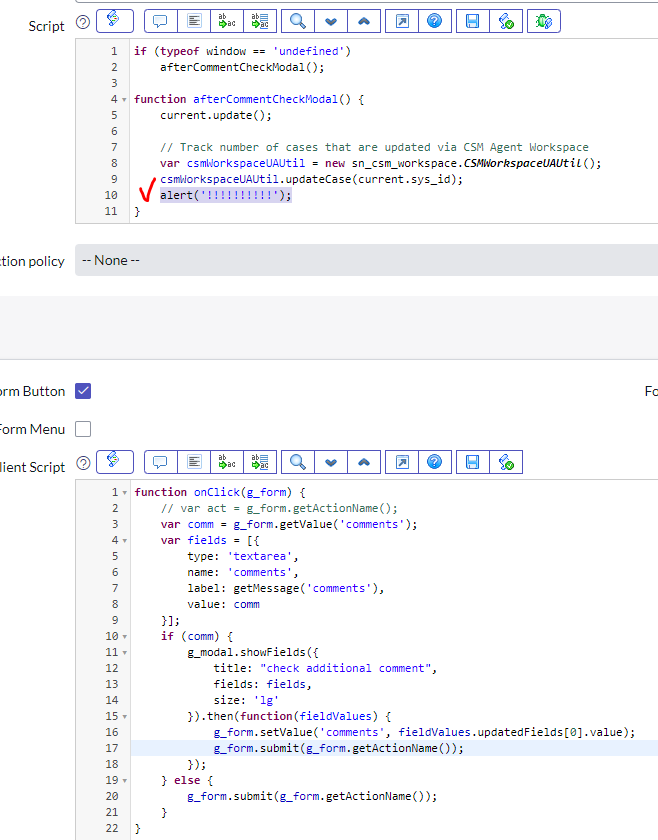
Task: Click the "size: 'lg'" line in Client Script
Action: tap(246, 700)
